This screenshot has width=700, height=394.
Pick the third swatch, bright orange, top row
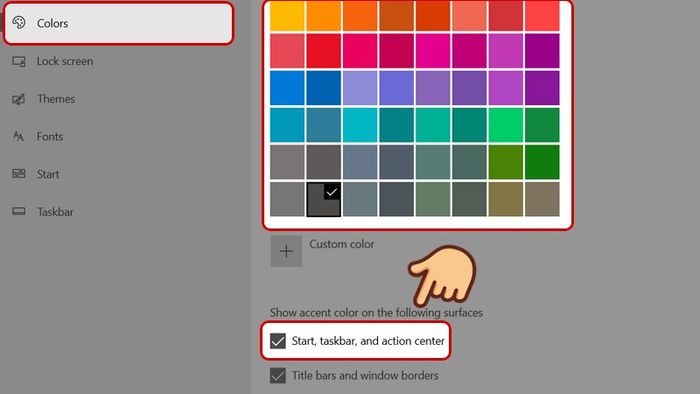tap(360, 16)
